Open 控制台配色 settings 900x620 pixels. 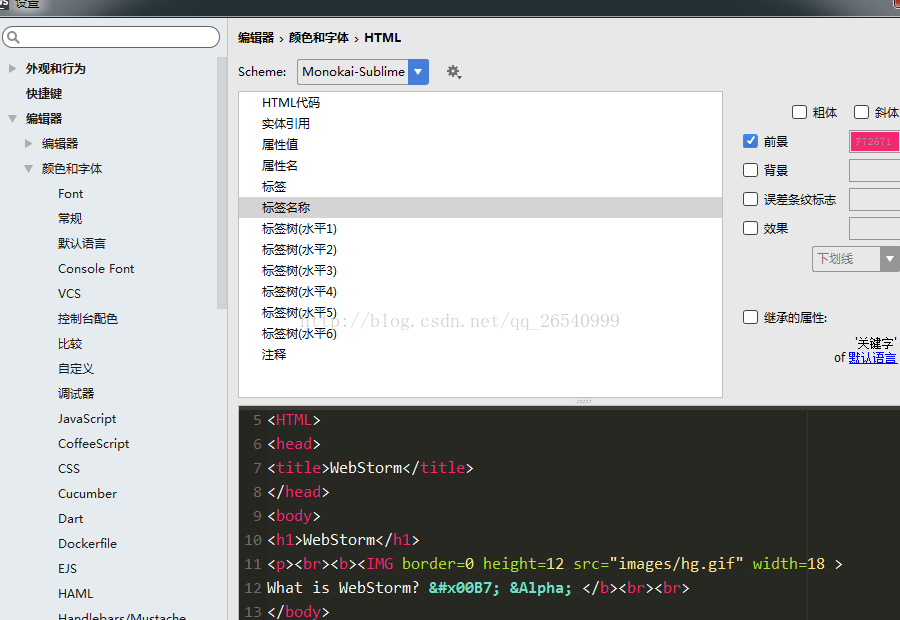tap(88, 319)
